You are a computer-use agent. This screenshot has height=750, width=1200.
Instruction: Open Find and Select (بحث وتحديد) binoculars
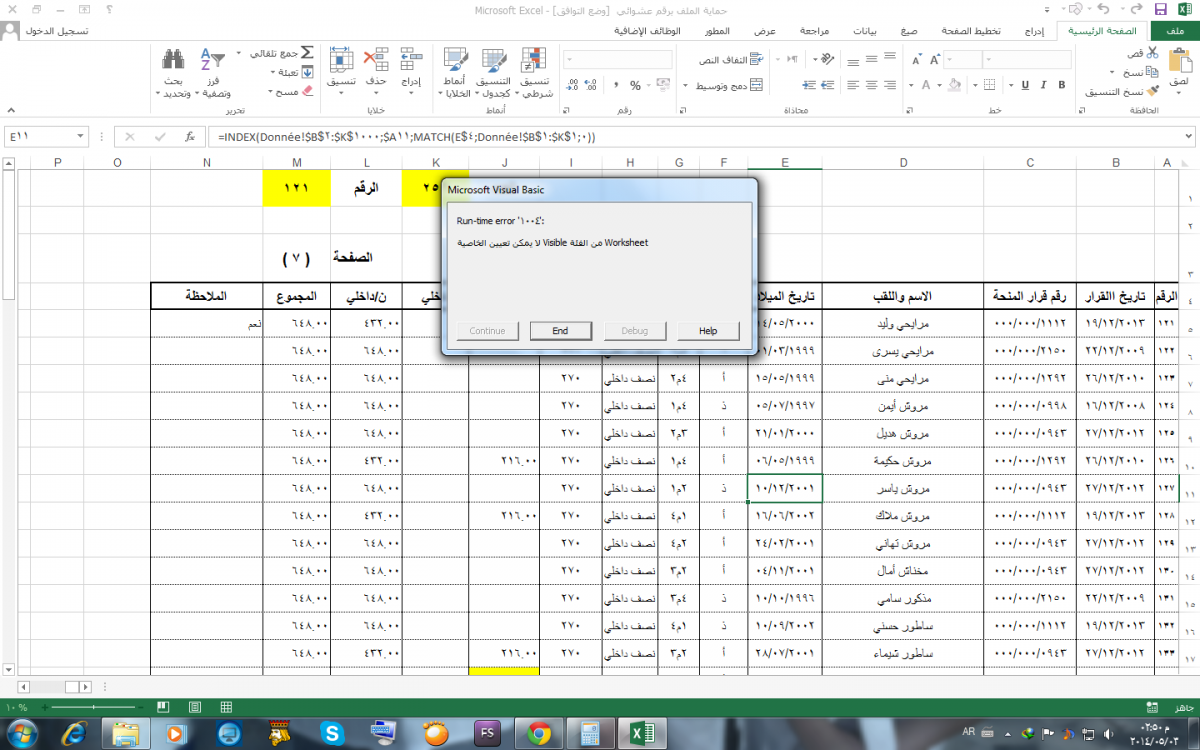(173, 72)
